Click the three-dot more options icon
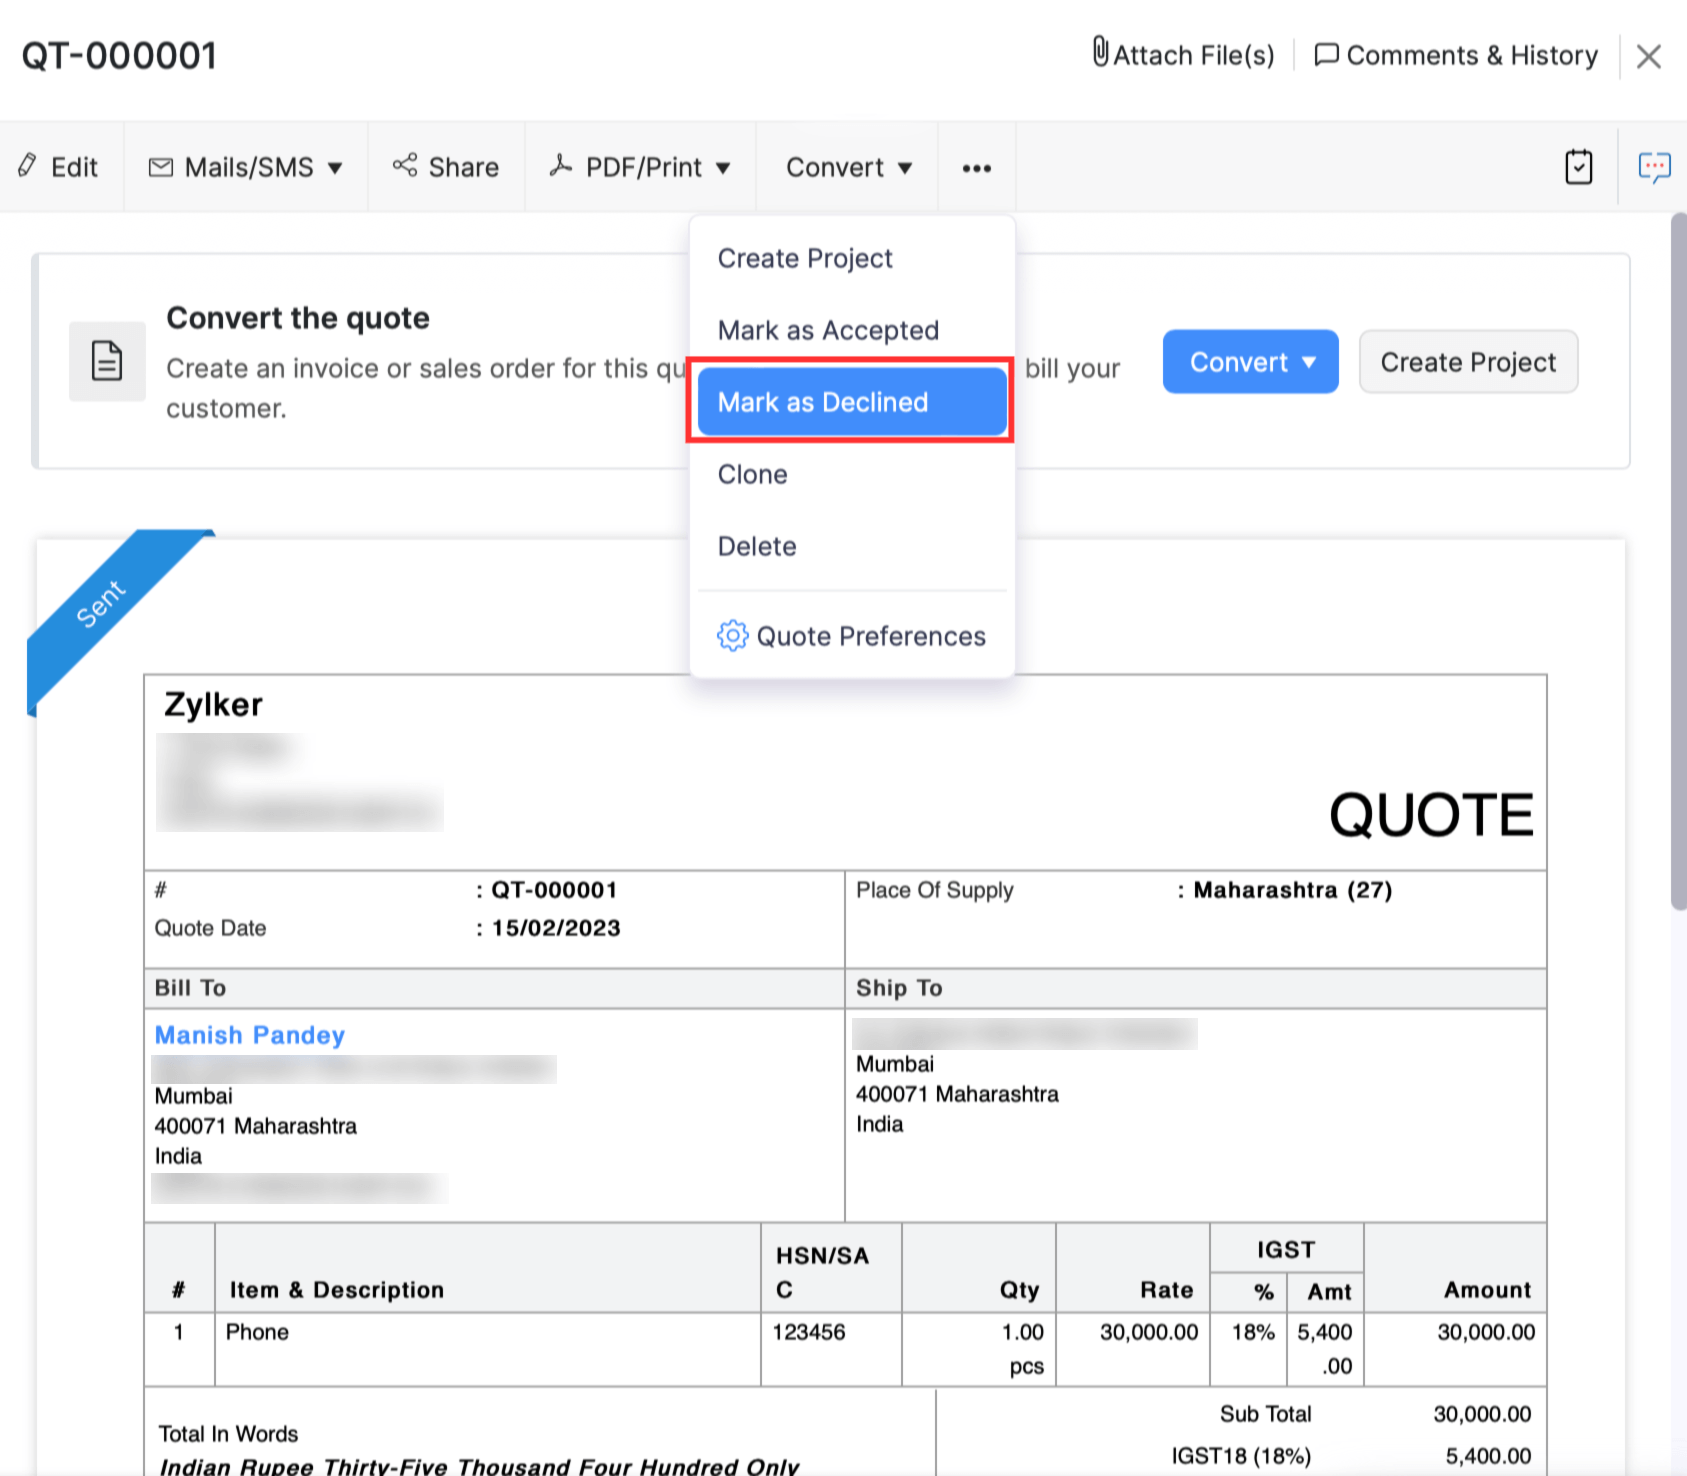This screenshot has width=1687, height=1476. tap(976, 168)
